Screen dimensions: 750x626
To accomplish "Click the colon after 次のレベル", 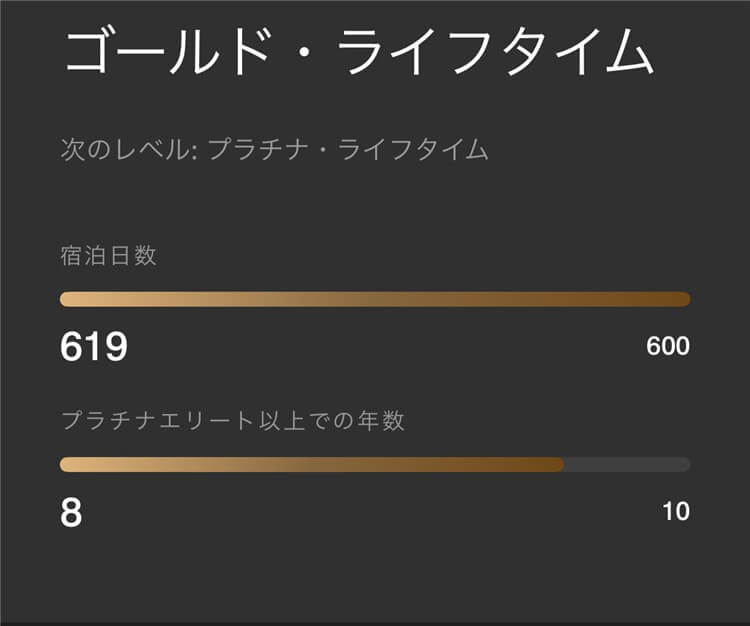I will pyautogui.click(x=196, y=152).
